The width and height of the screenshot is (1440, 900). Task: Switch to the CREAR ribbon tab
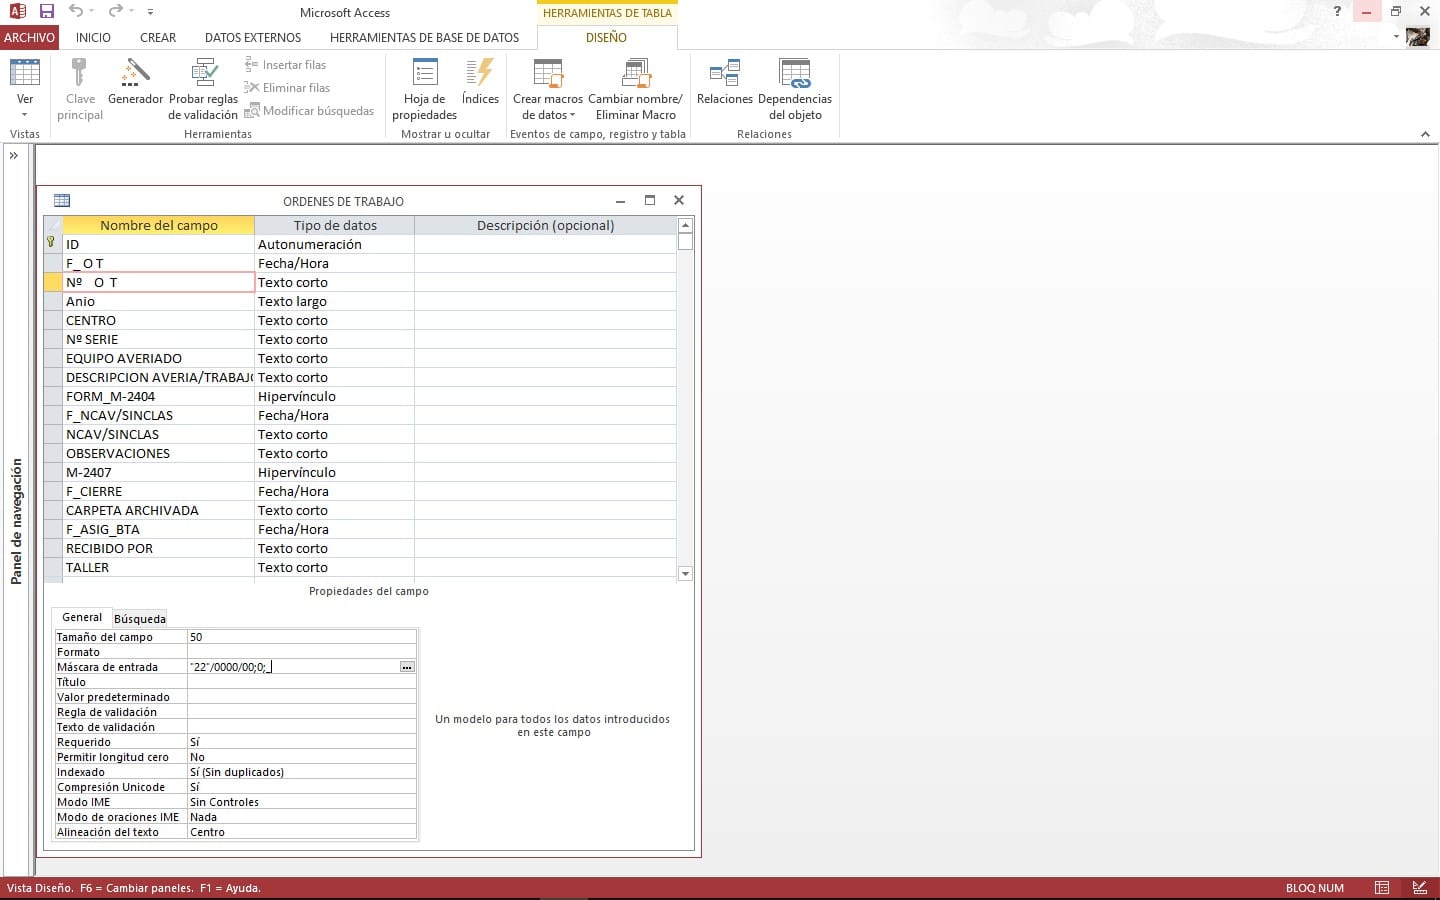pos(158,37)
